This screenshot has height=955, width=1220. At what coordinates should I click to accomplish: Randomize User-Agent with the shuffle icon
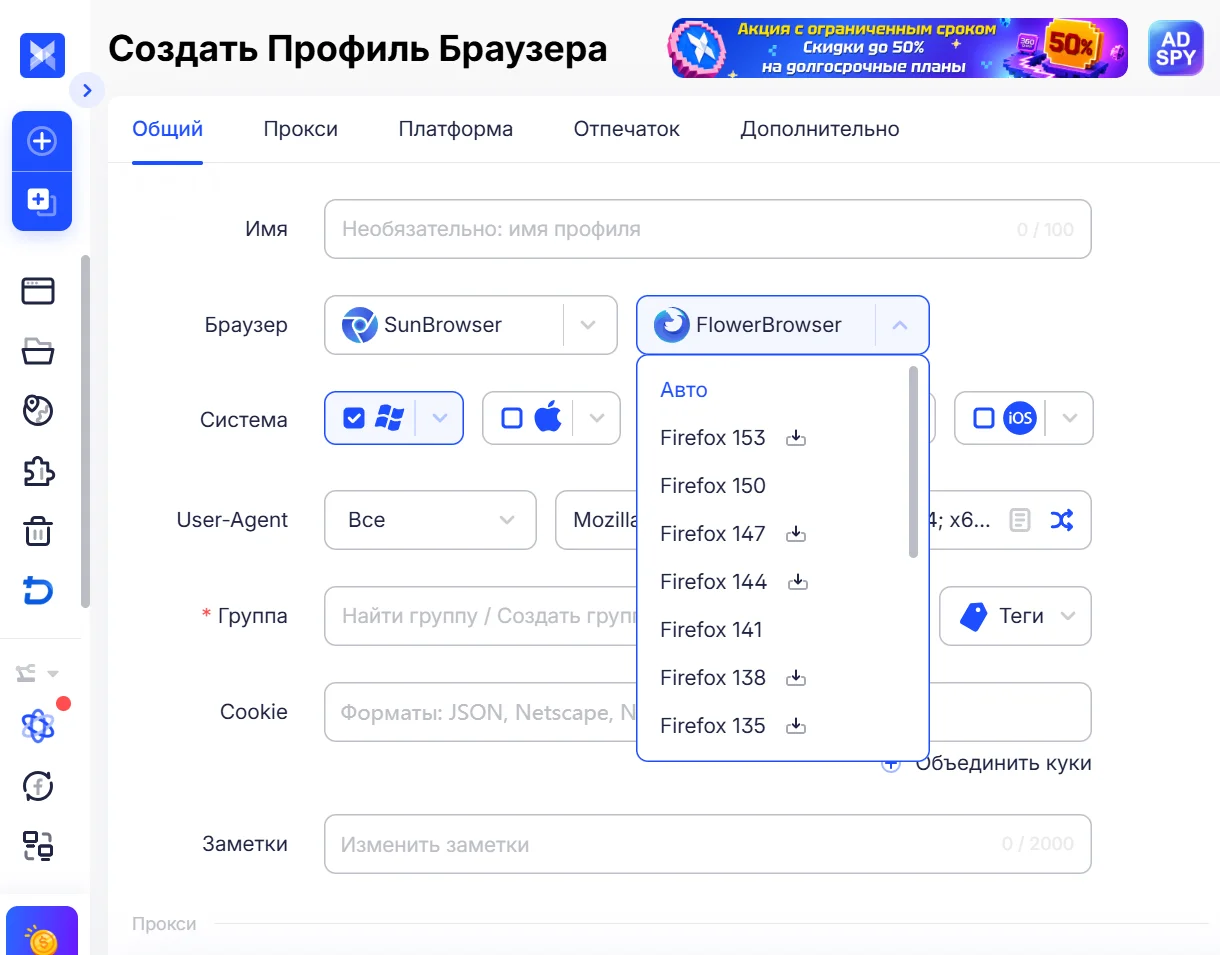tap(1061, 520)
